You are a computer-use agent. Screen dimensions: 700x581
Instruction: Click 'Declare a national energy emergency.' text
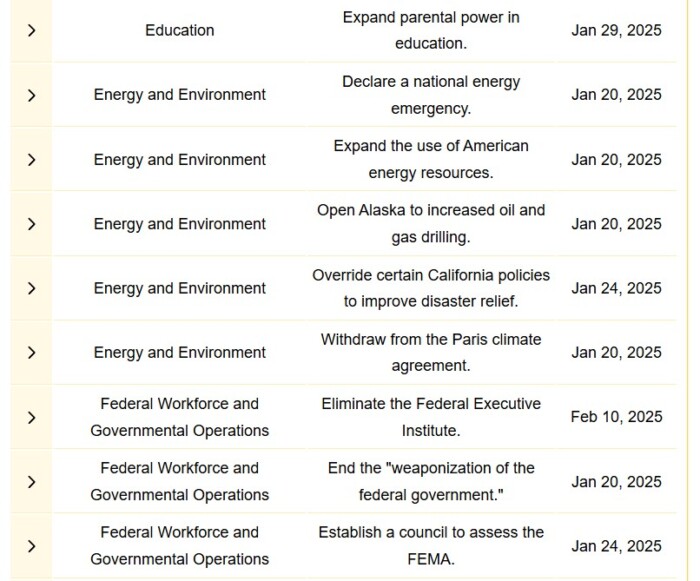tap(431, 95)
